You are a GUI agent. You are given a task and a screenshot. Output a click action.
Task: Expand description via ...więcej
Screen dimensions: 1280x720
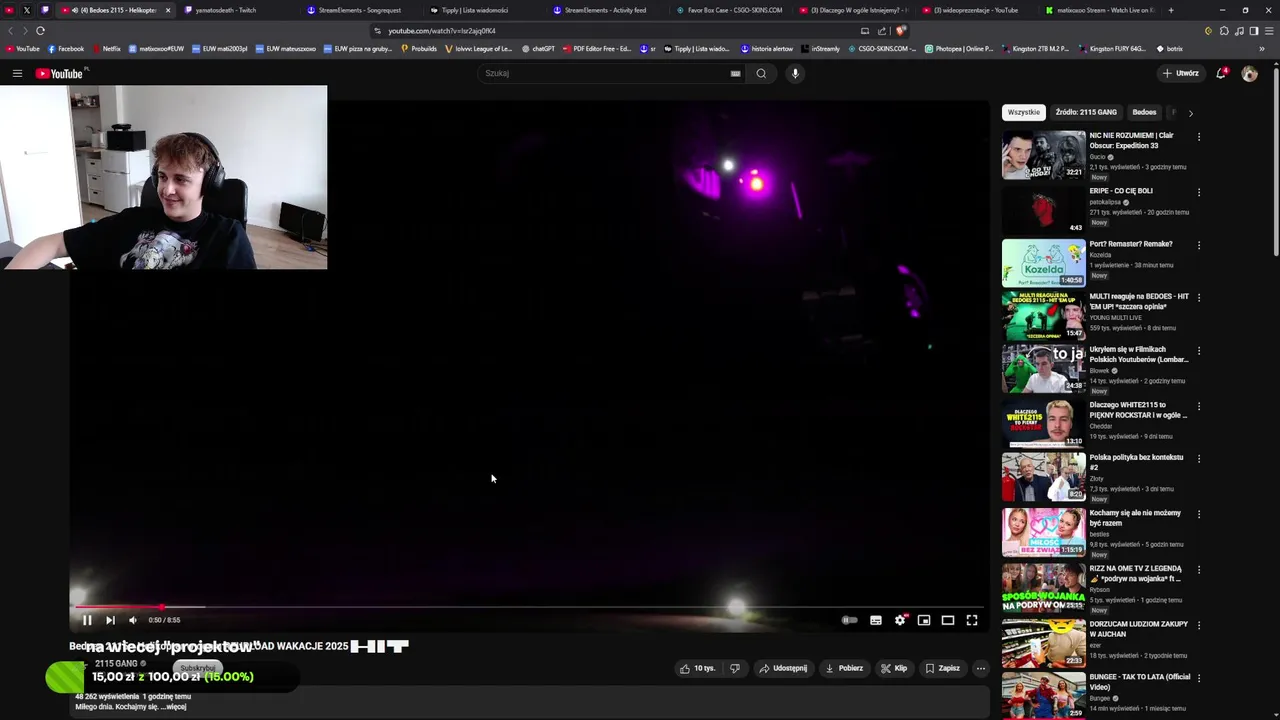click(x=173, y=707)
